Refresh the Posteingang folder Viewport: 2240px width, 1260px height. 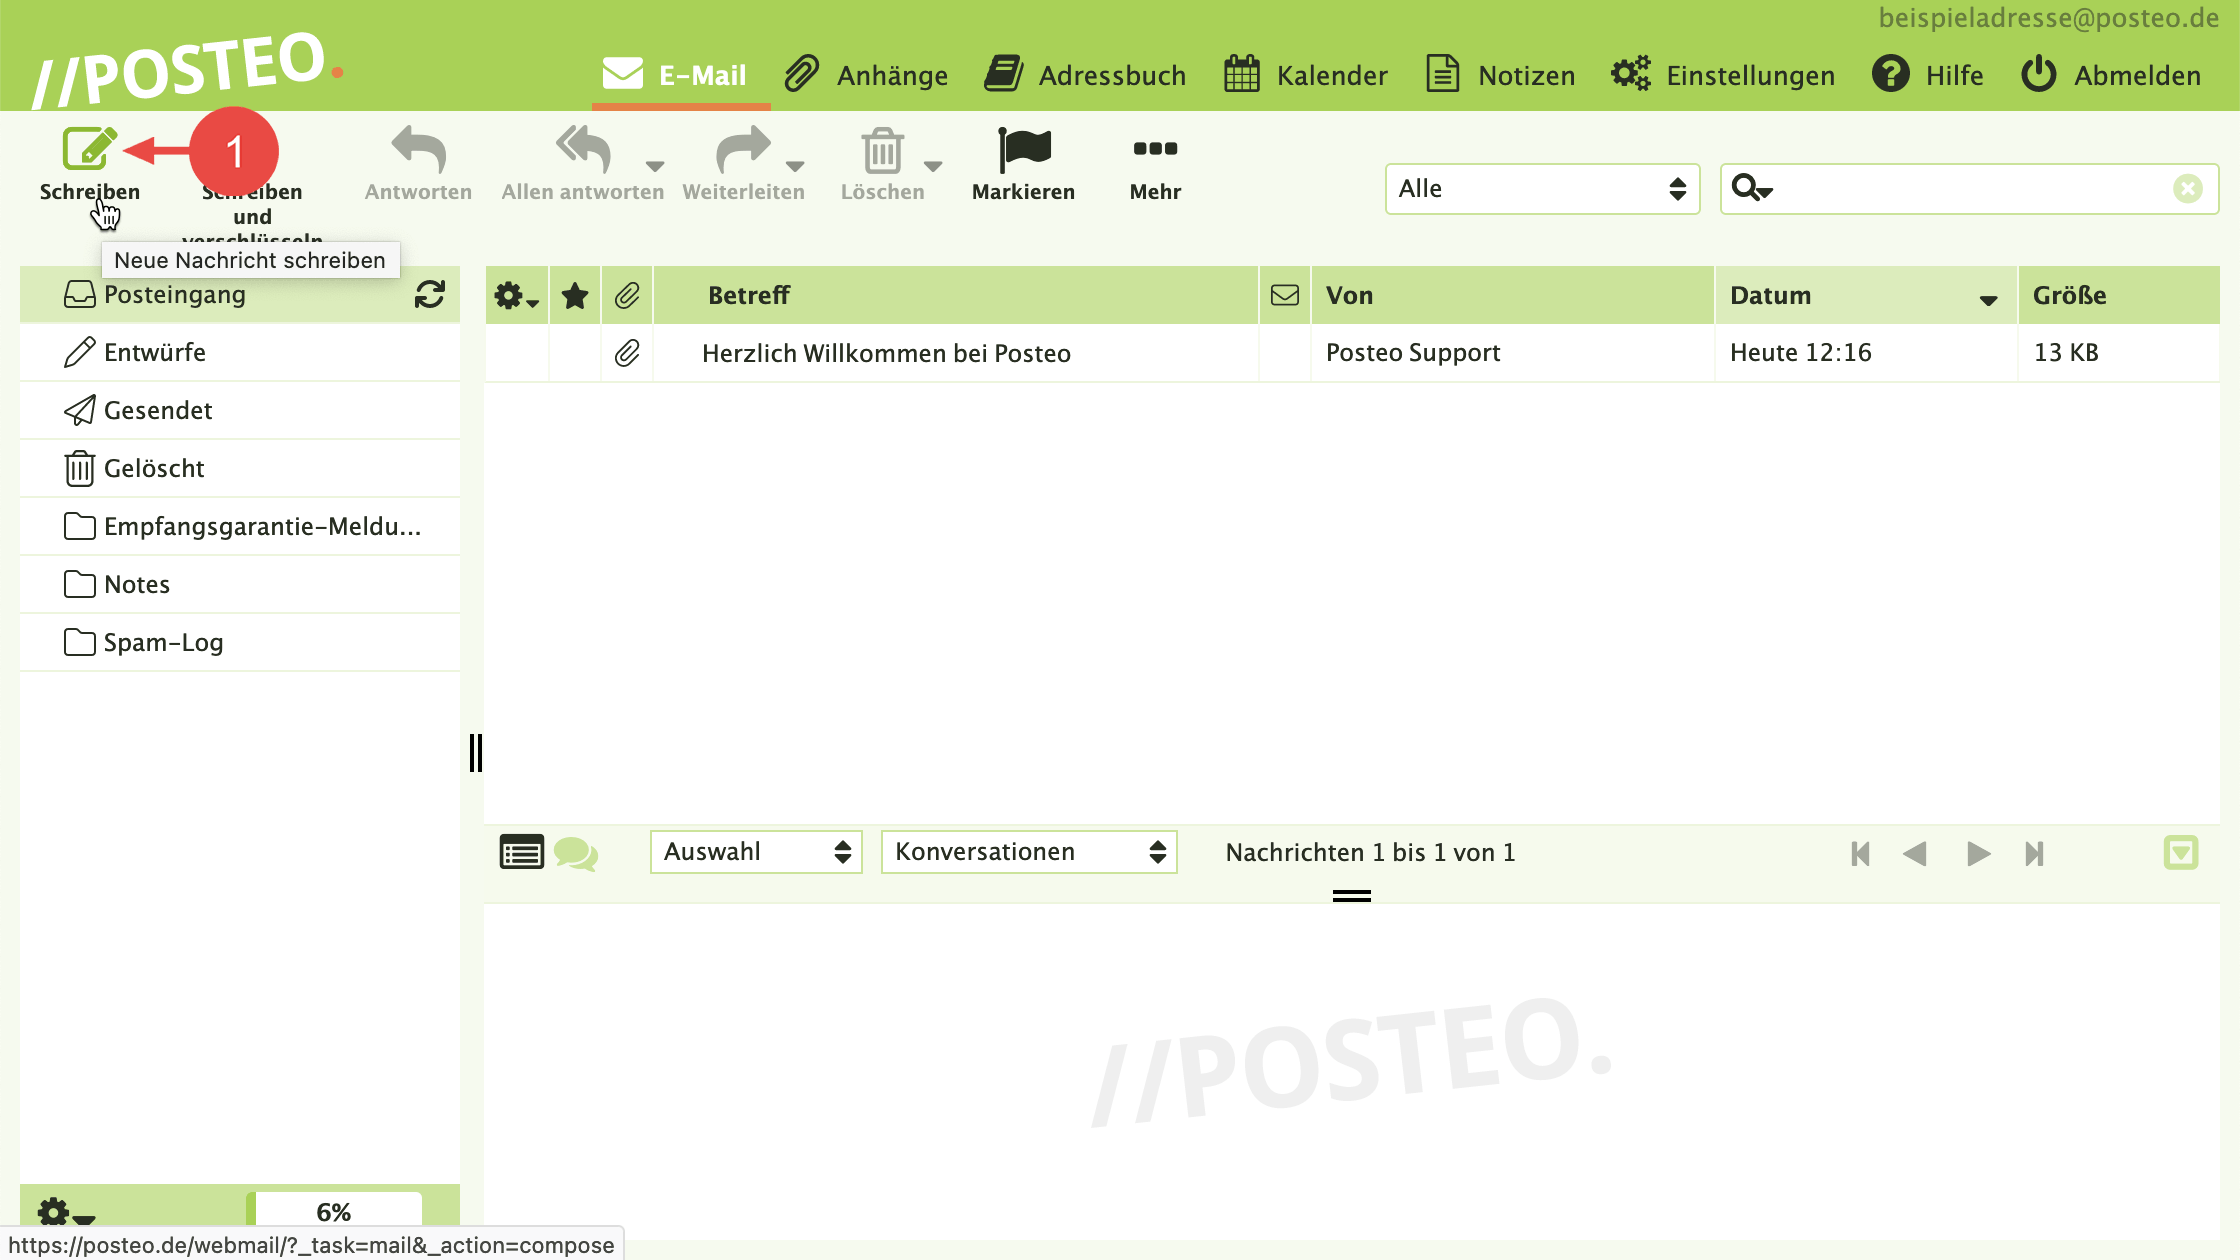point(430,294)
